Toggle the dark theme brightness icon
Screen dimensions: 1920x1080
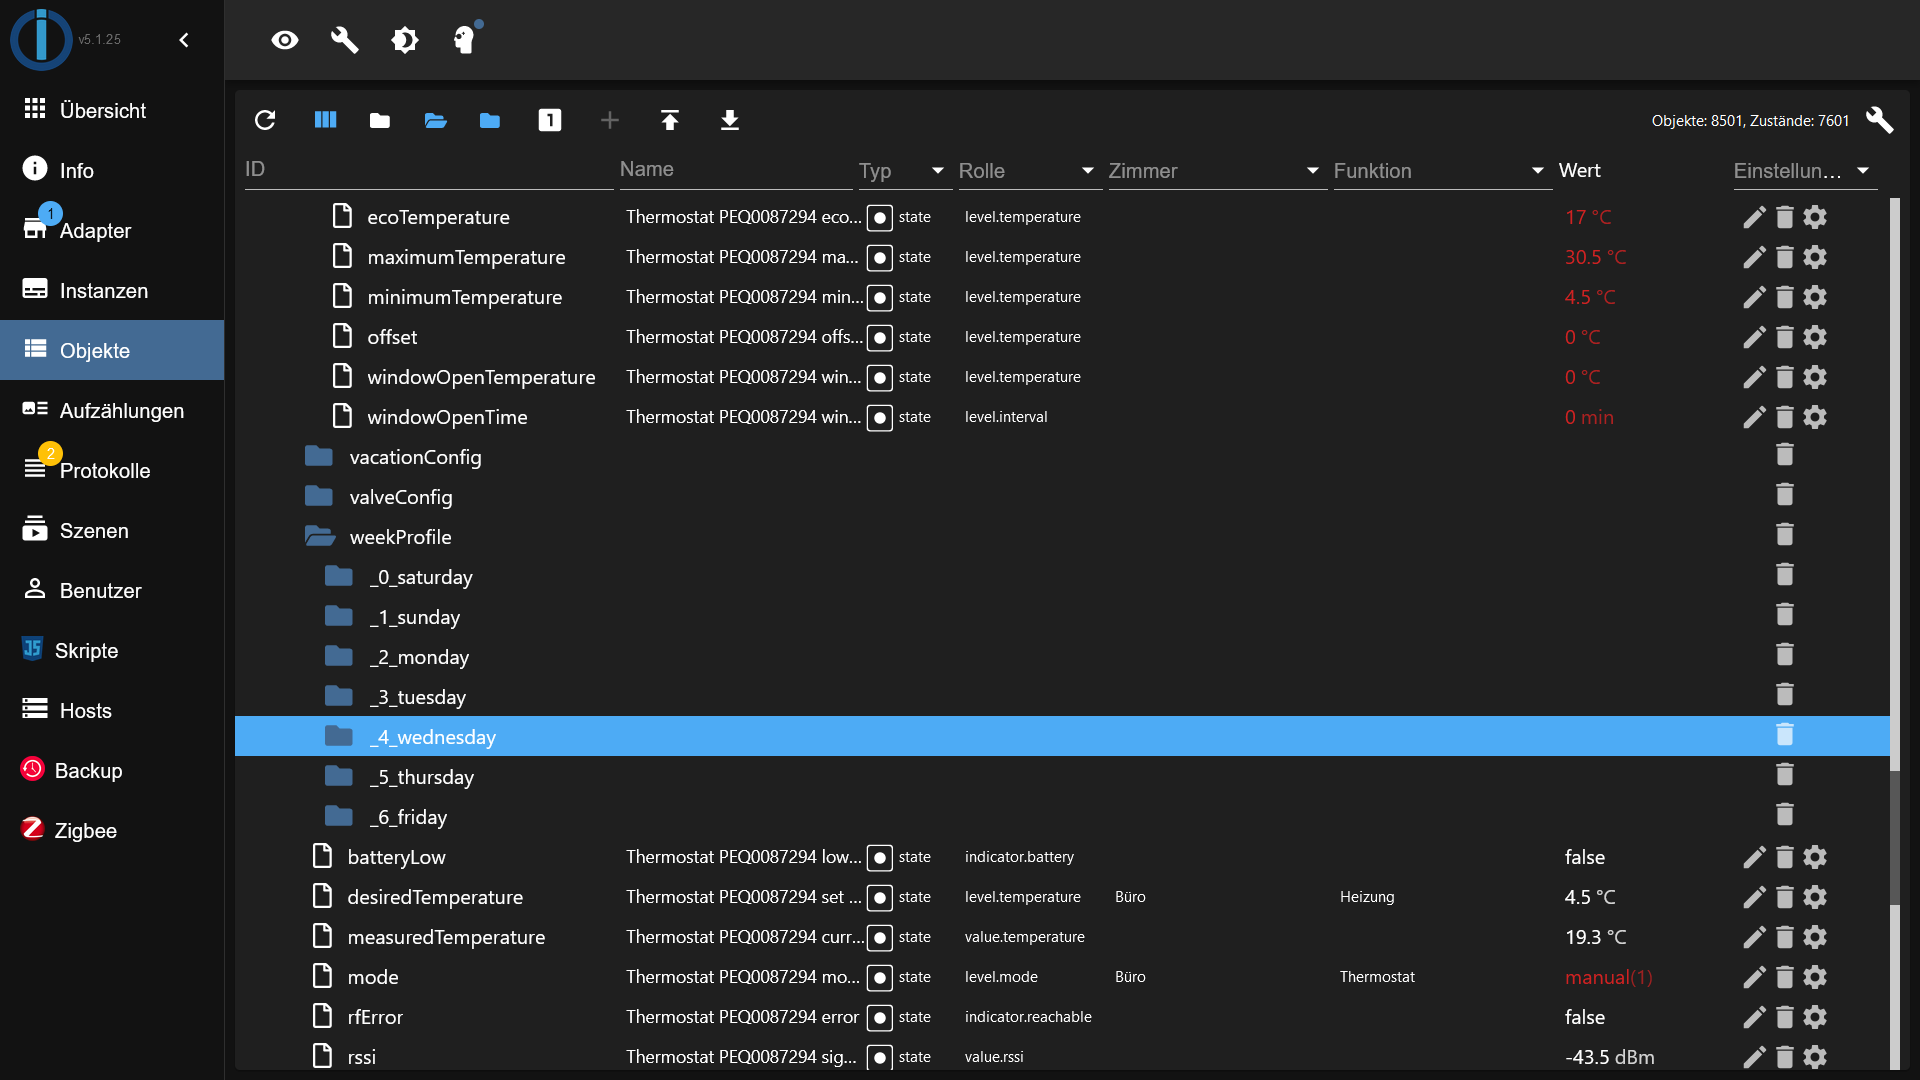405,40
